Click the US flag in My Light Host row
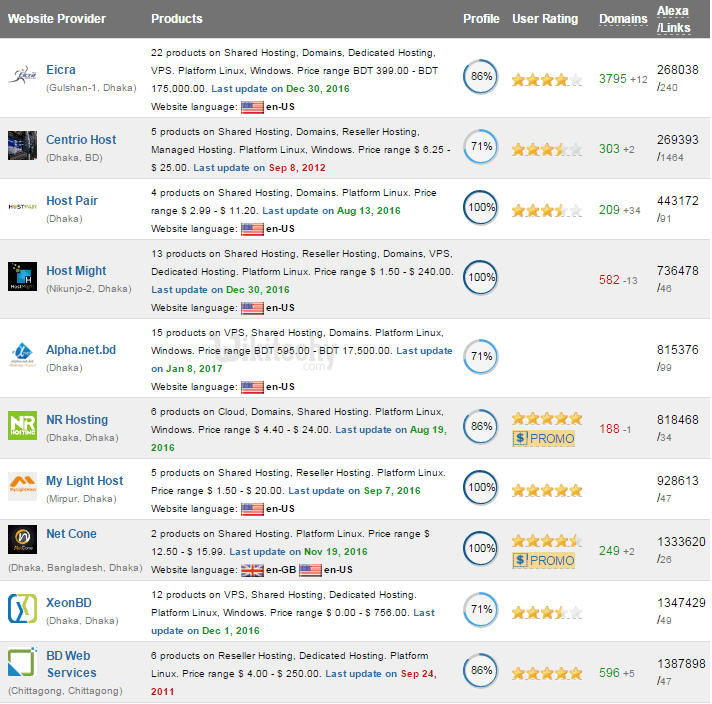 252,509
